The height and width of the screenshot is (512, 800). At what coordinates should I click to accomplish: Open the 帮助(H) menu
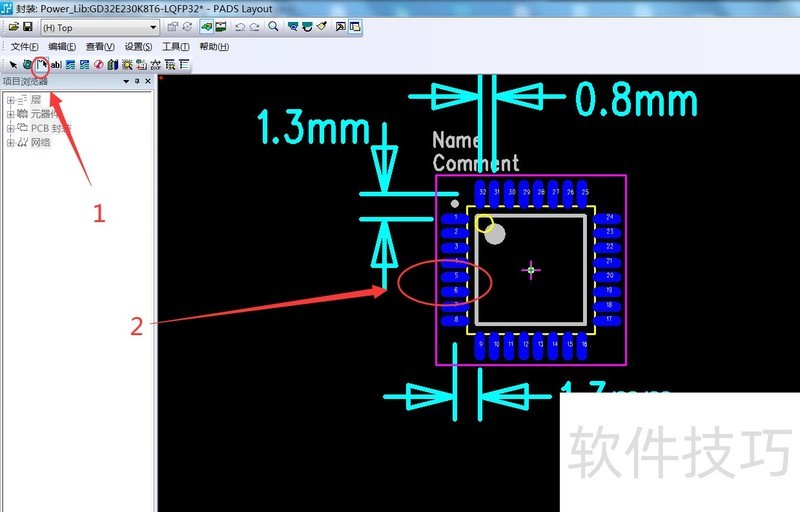214,46
